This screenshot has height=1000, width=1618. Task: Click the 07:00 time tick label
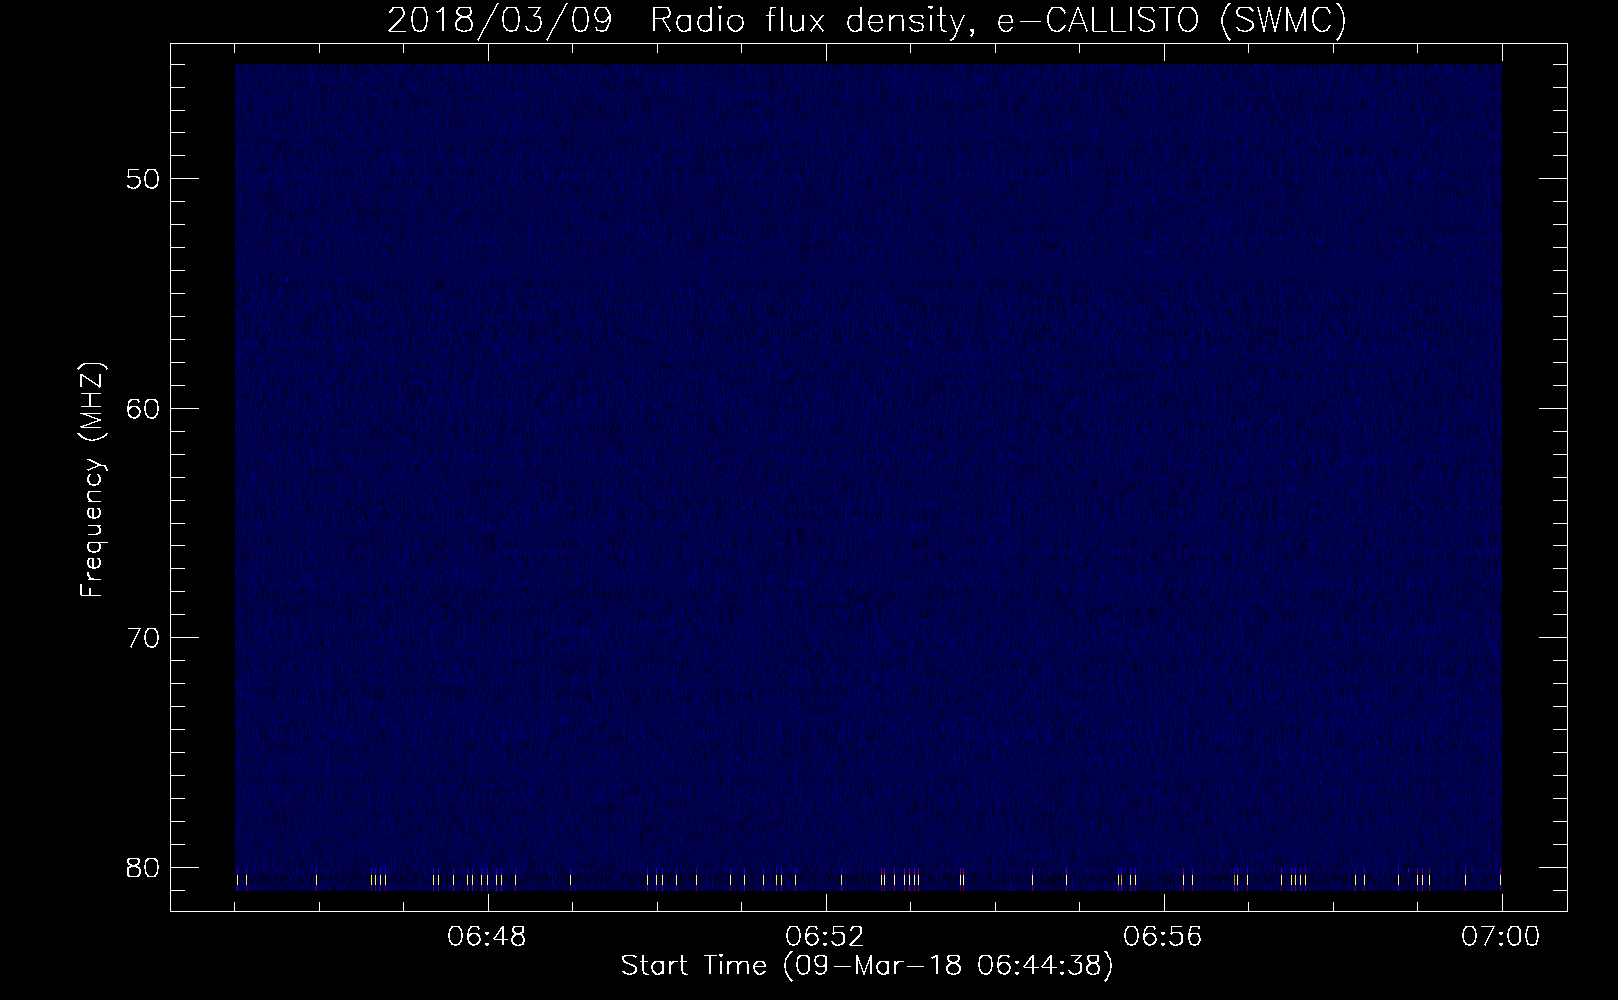1502,938
